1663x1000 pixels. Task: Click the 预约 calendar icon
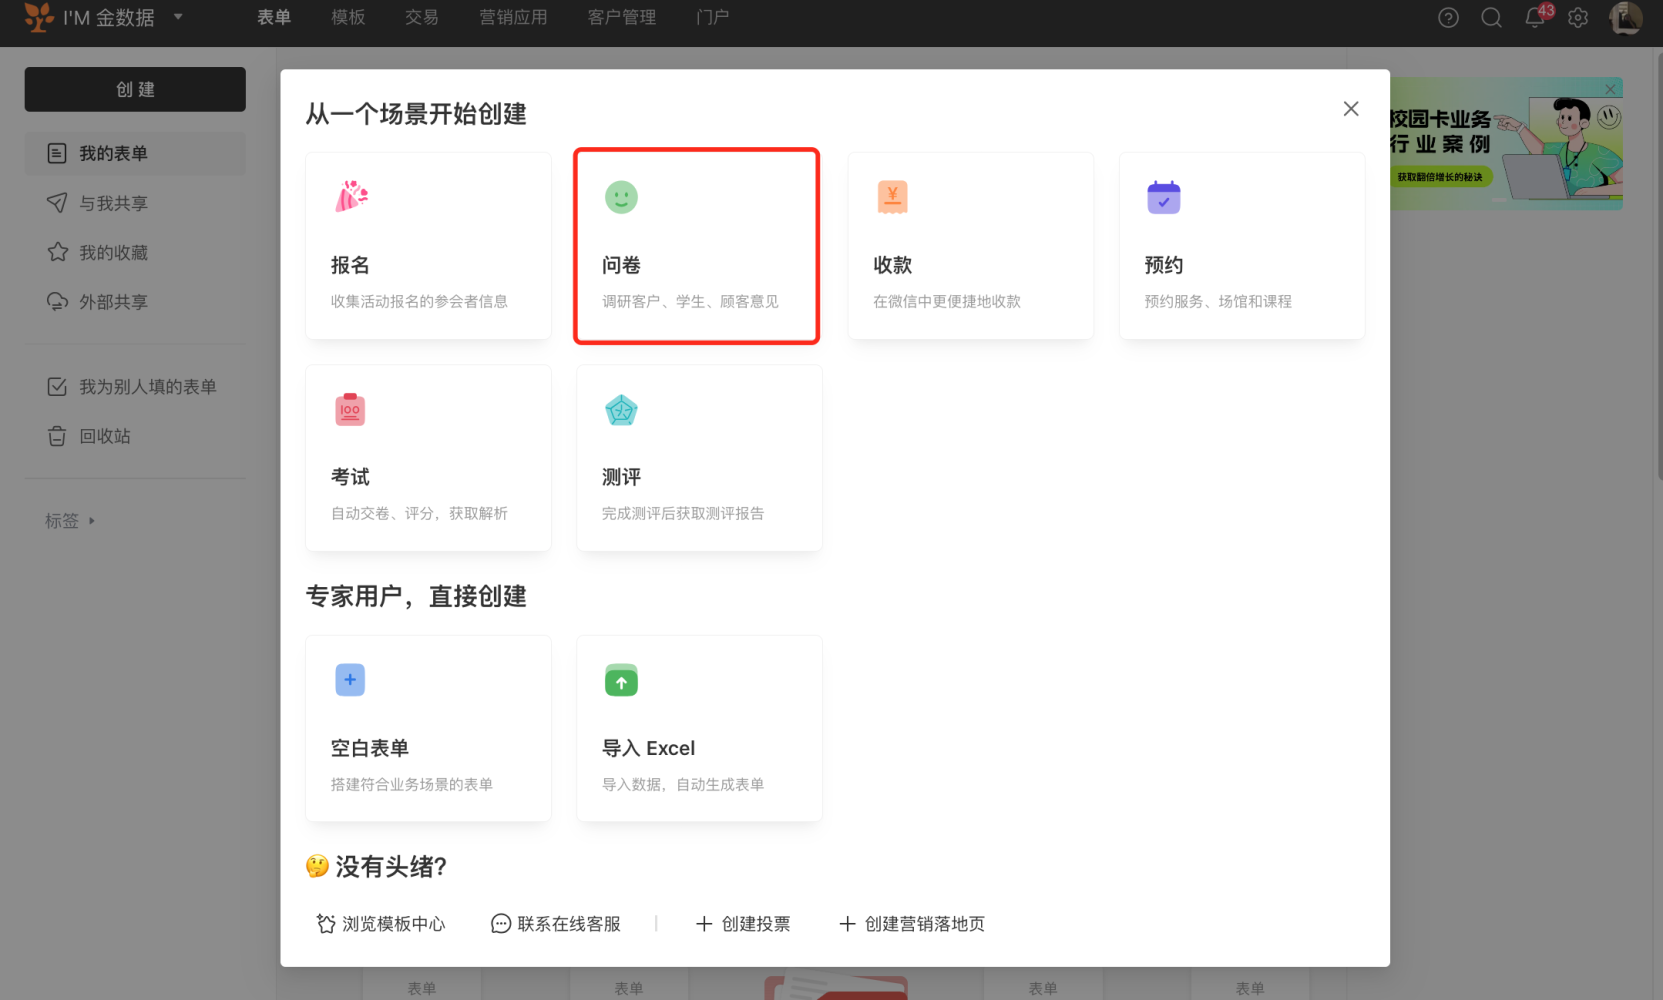click(1163, 197)
